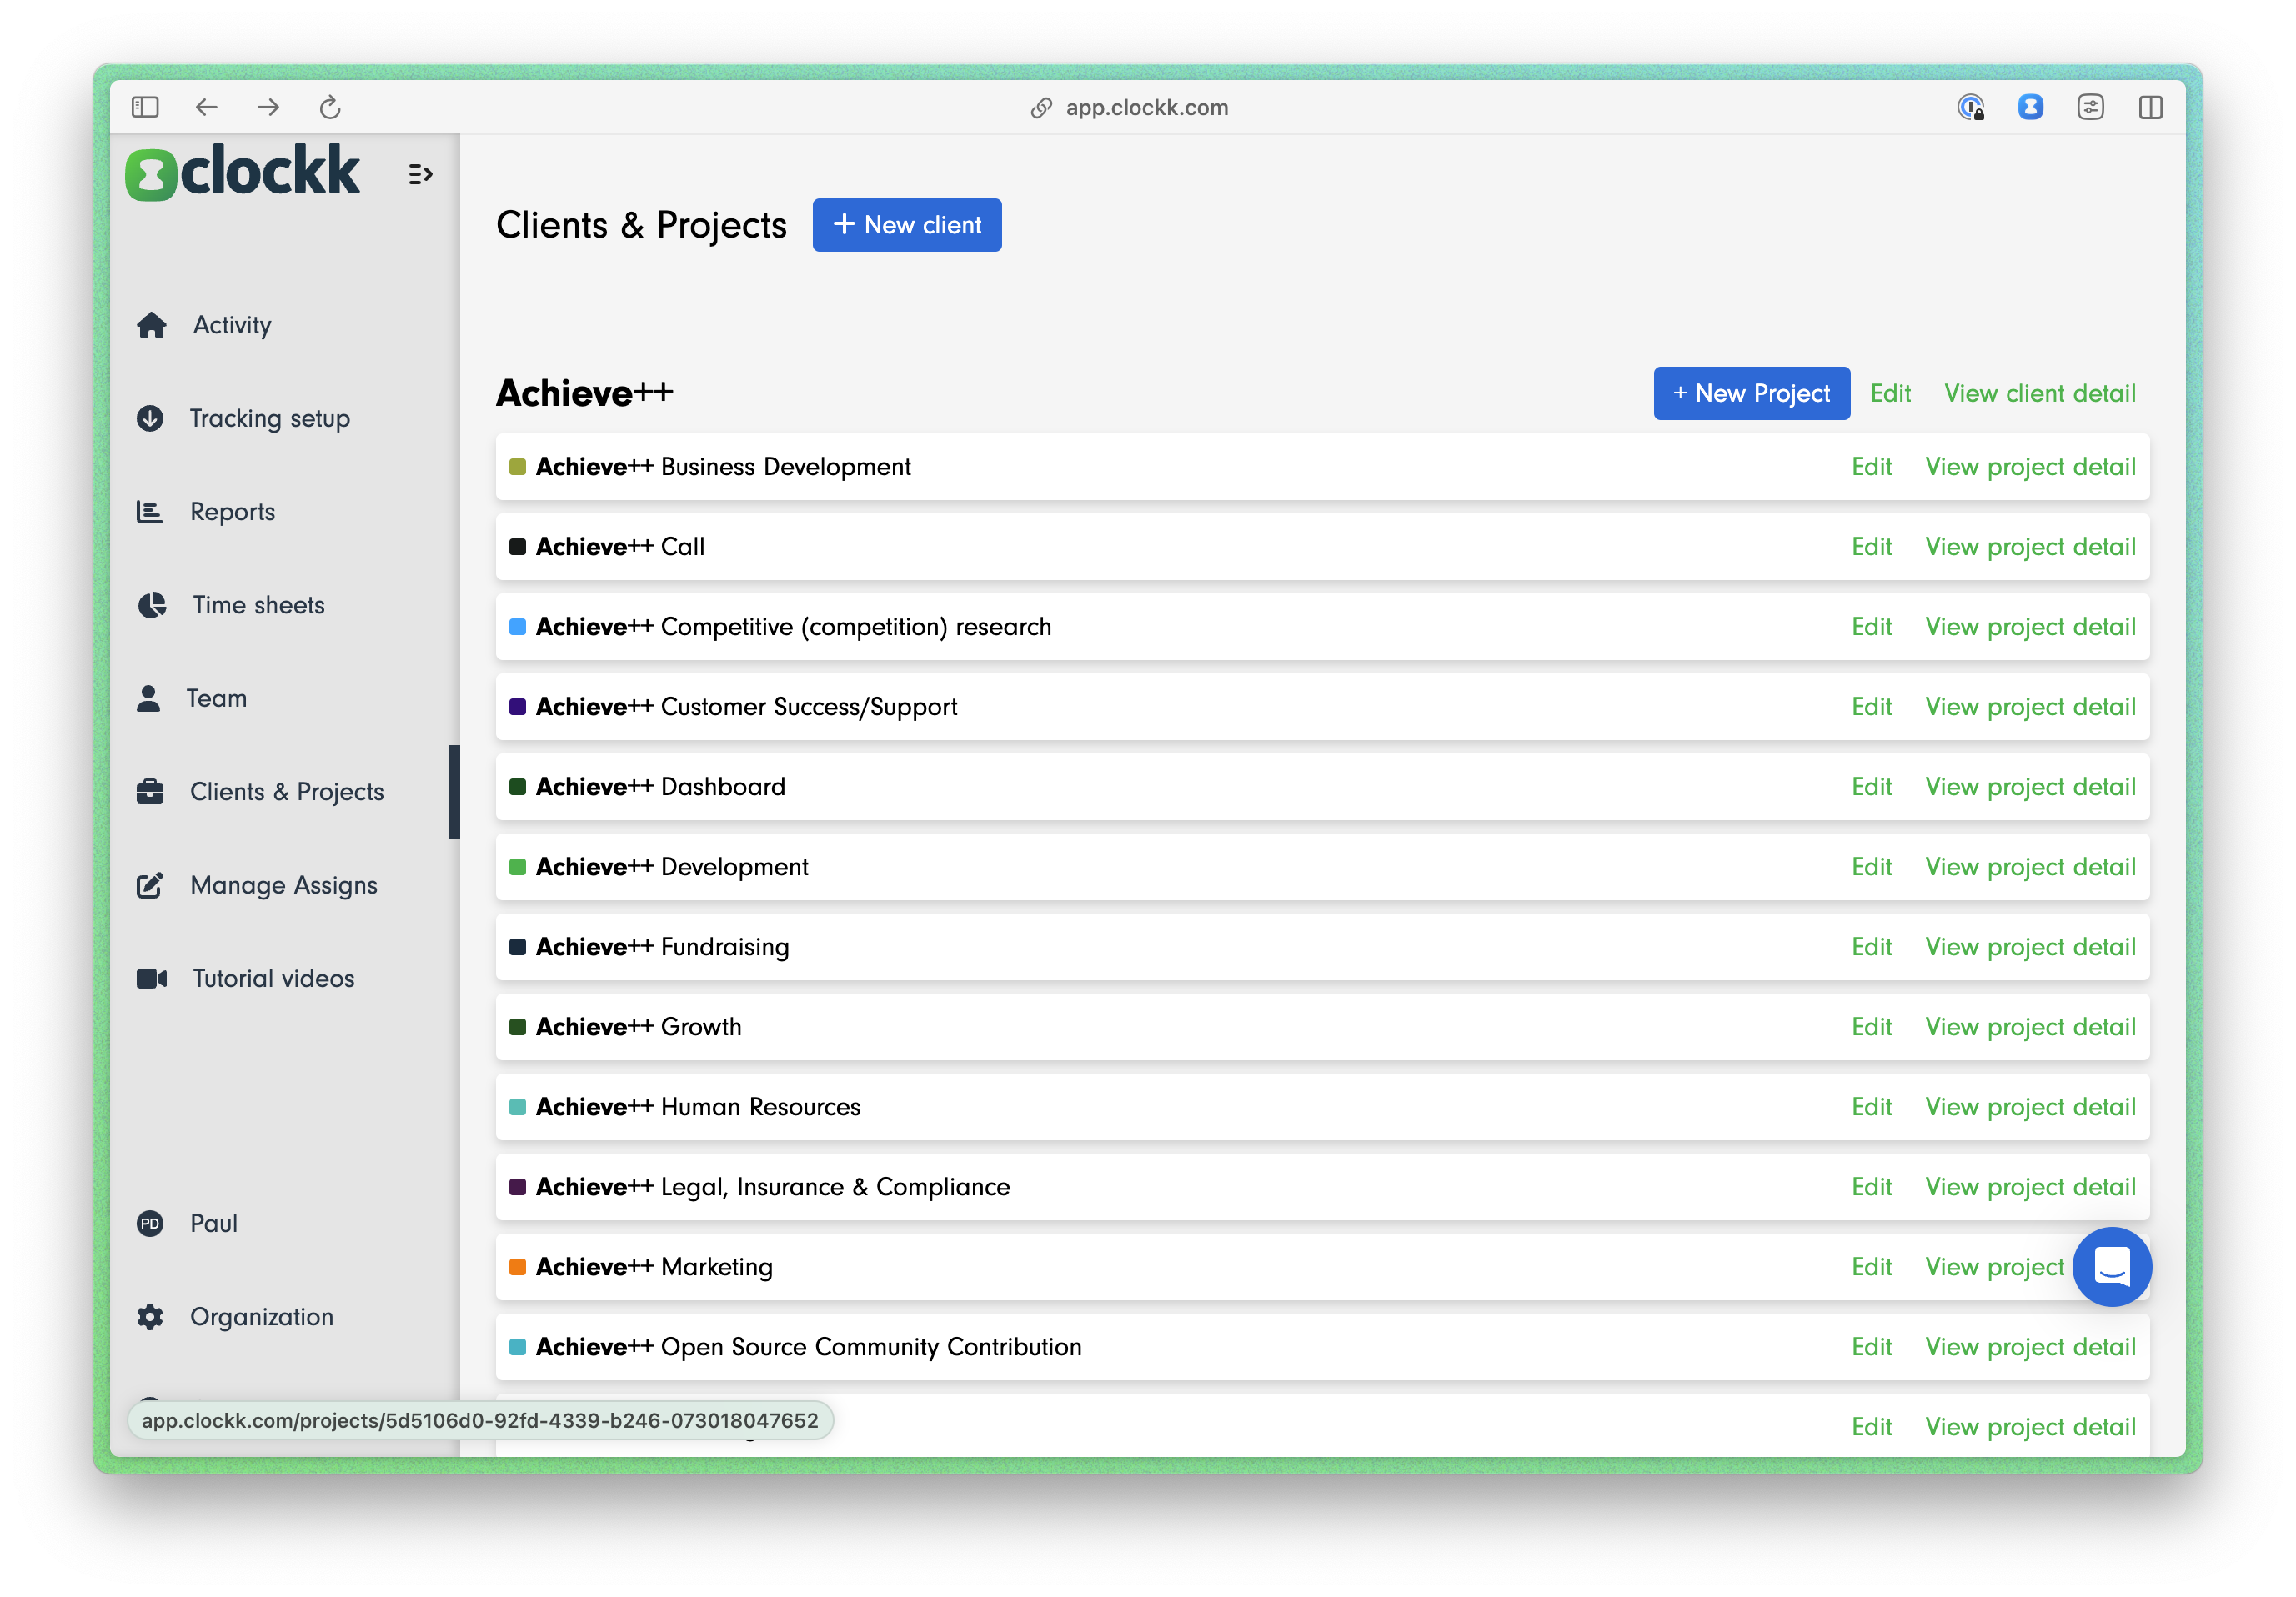Click blue color swatch for Competitive research
This screenshot has height=1597, width=2296.
[518, 627]
